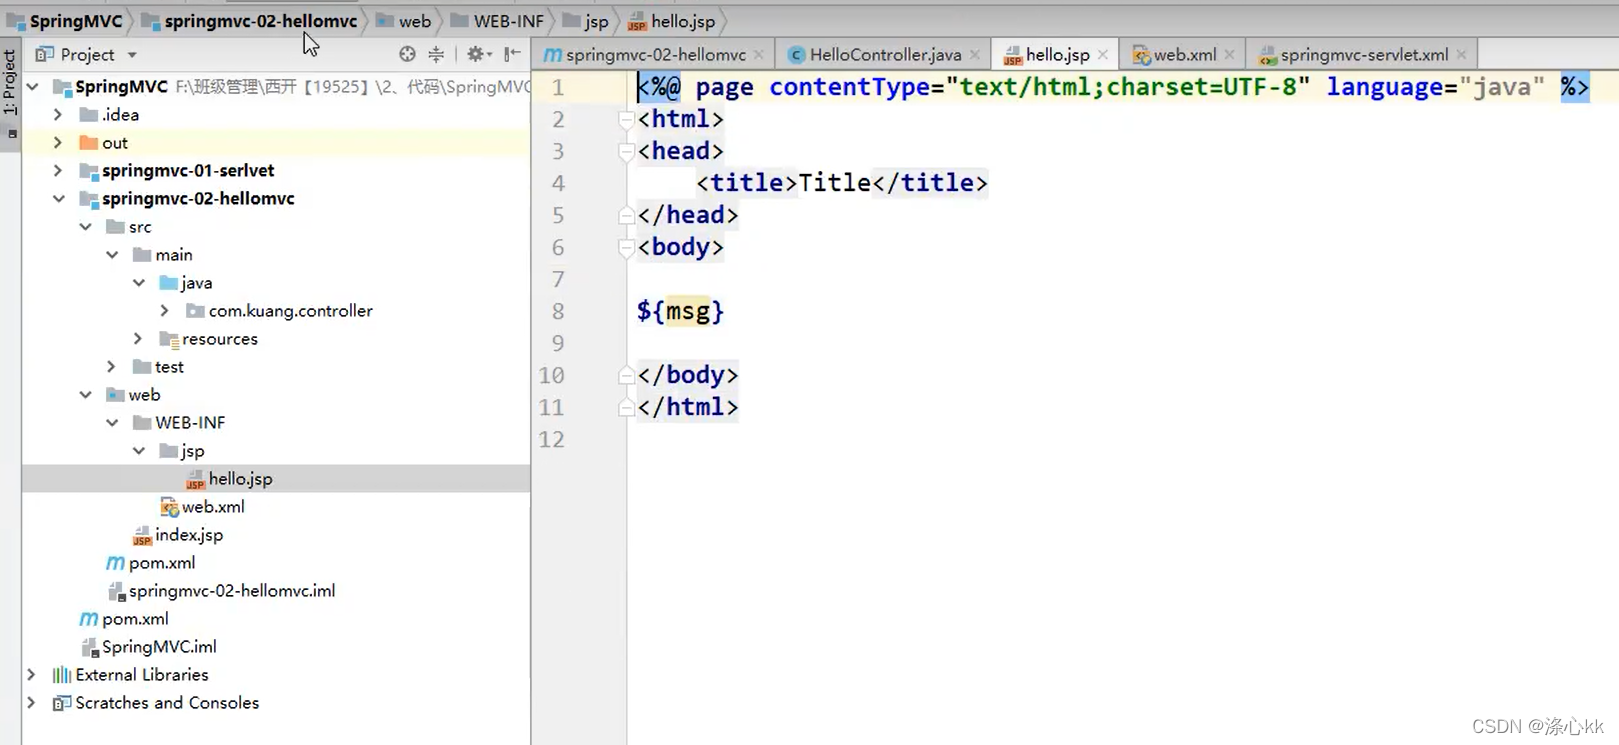The image size is (1619, 745).
Task: Close the hello.jsp tab
Action: [x=1103, y=55]
